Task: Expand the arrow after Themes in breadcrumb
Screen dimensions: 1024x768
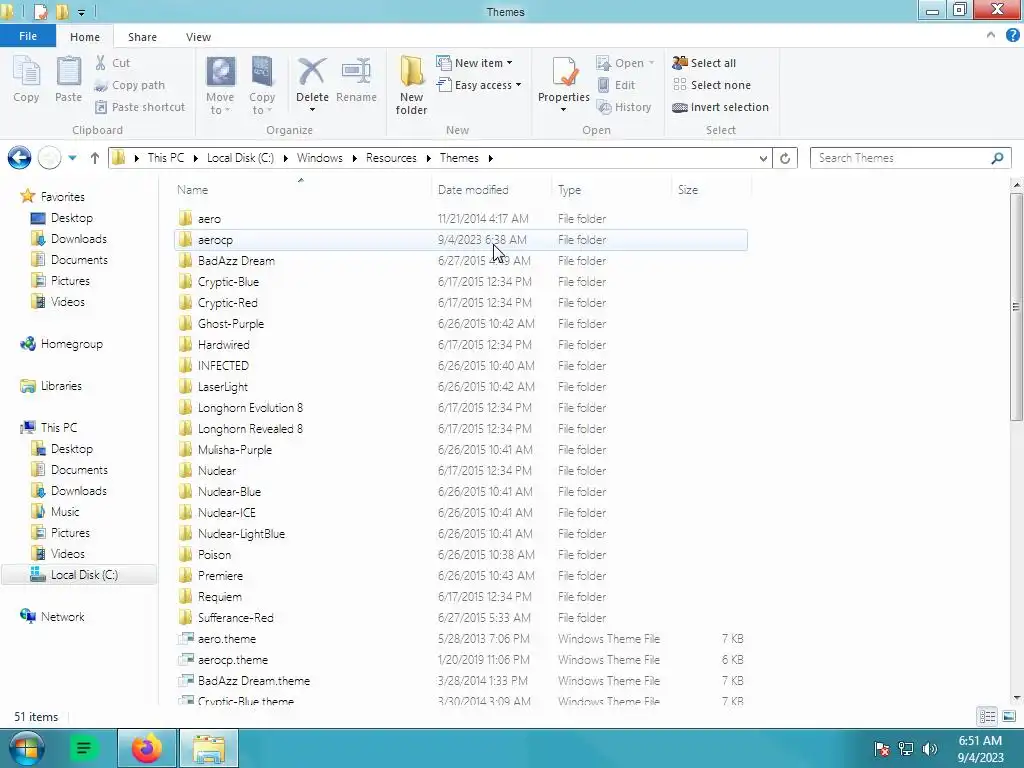Action: pyautogui.click(x=490, y=158)
